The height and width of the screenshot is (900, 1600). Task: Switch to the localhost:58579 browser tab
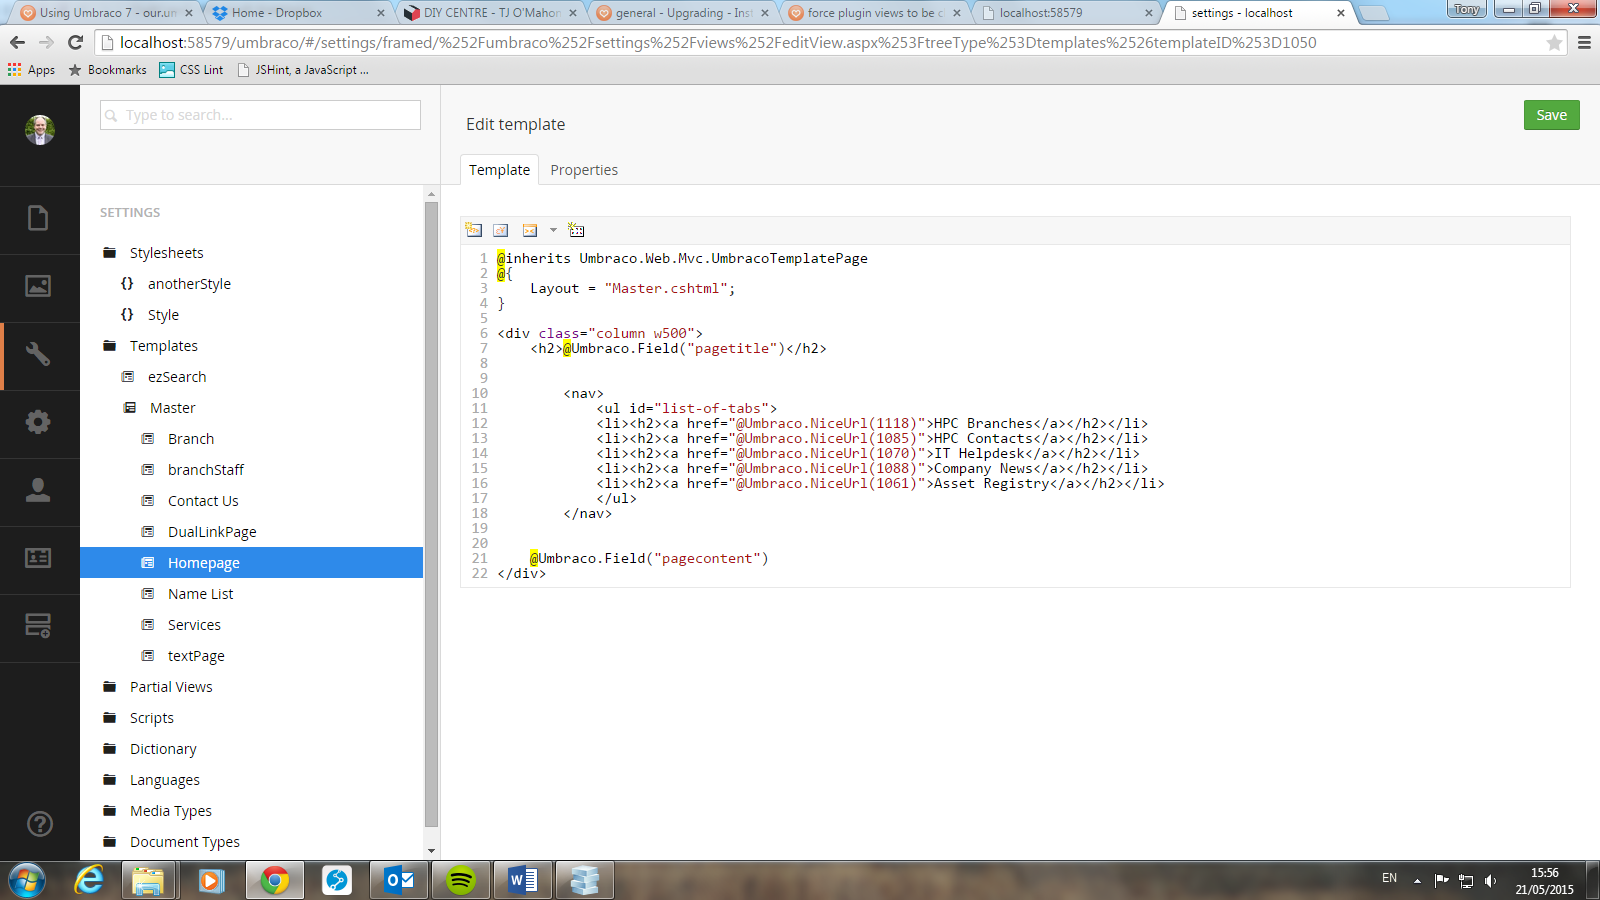click(1066, 13)
